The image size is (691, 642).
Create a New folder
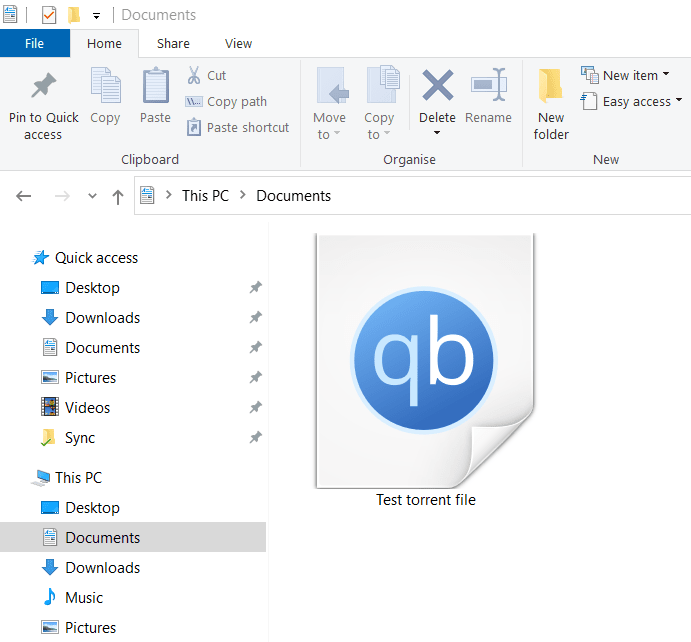pyautogui.click(x=551, y=104)
